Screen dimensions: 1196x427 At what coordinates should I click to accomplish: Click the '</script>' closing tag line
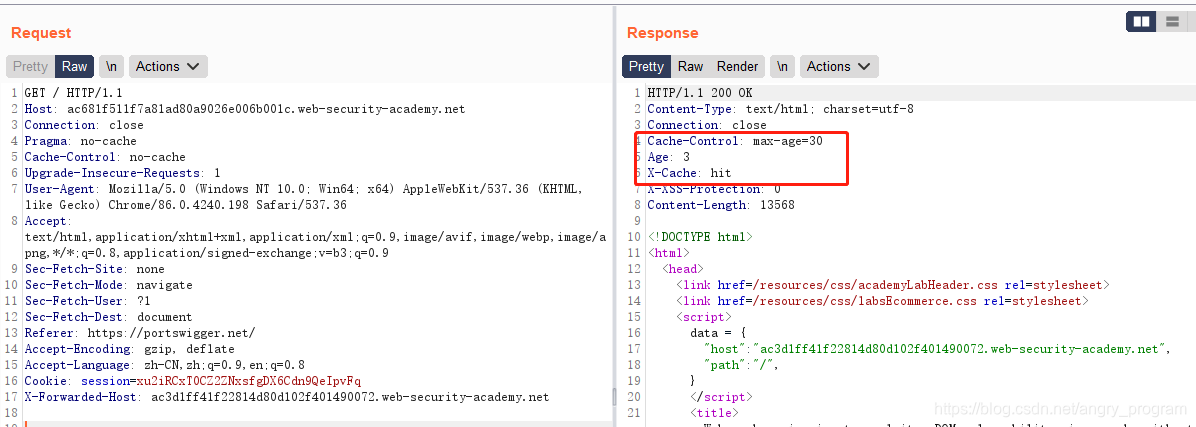click(x=721, y=397)
